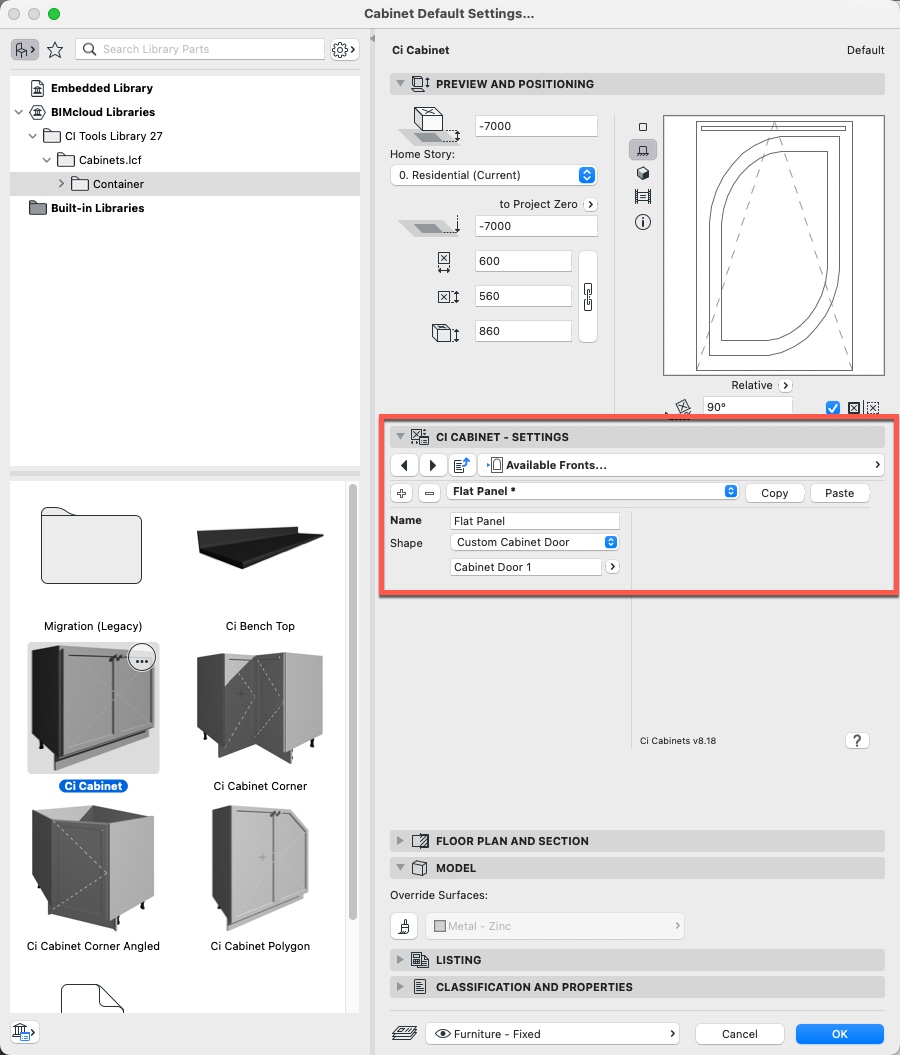Add a new front with plus button
The width and height of the screenshot is (900, 1055).
pyautogui.click(x=402, y=493)
